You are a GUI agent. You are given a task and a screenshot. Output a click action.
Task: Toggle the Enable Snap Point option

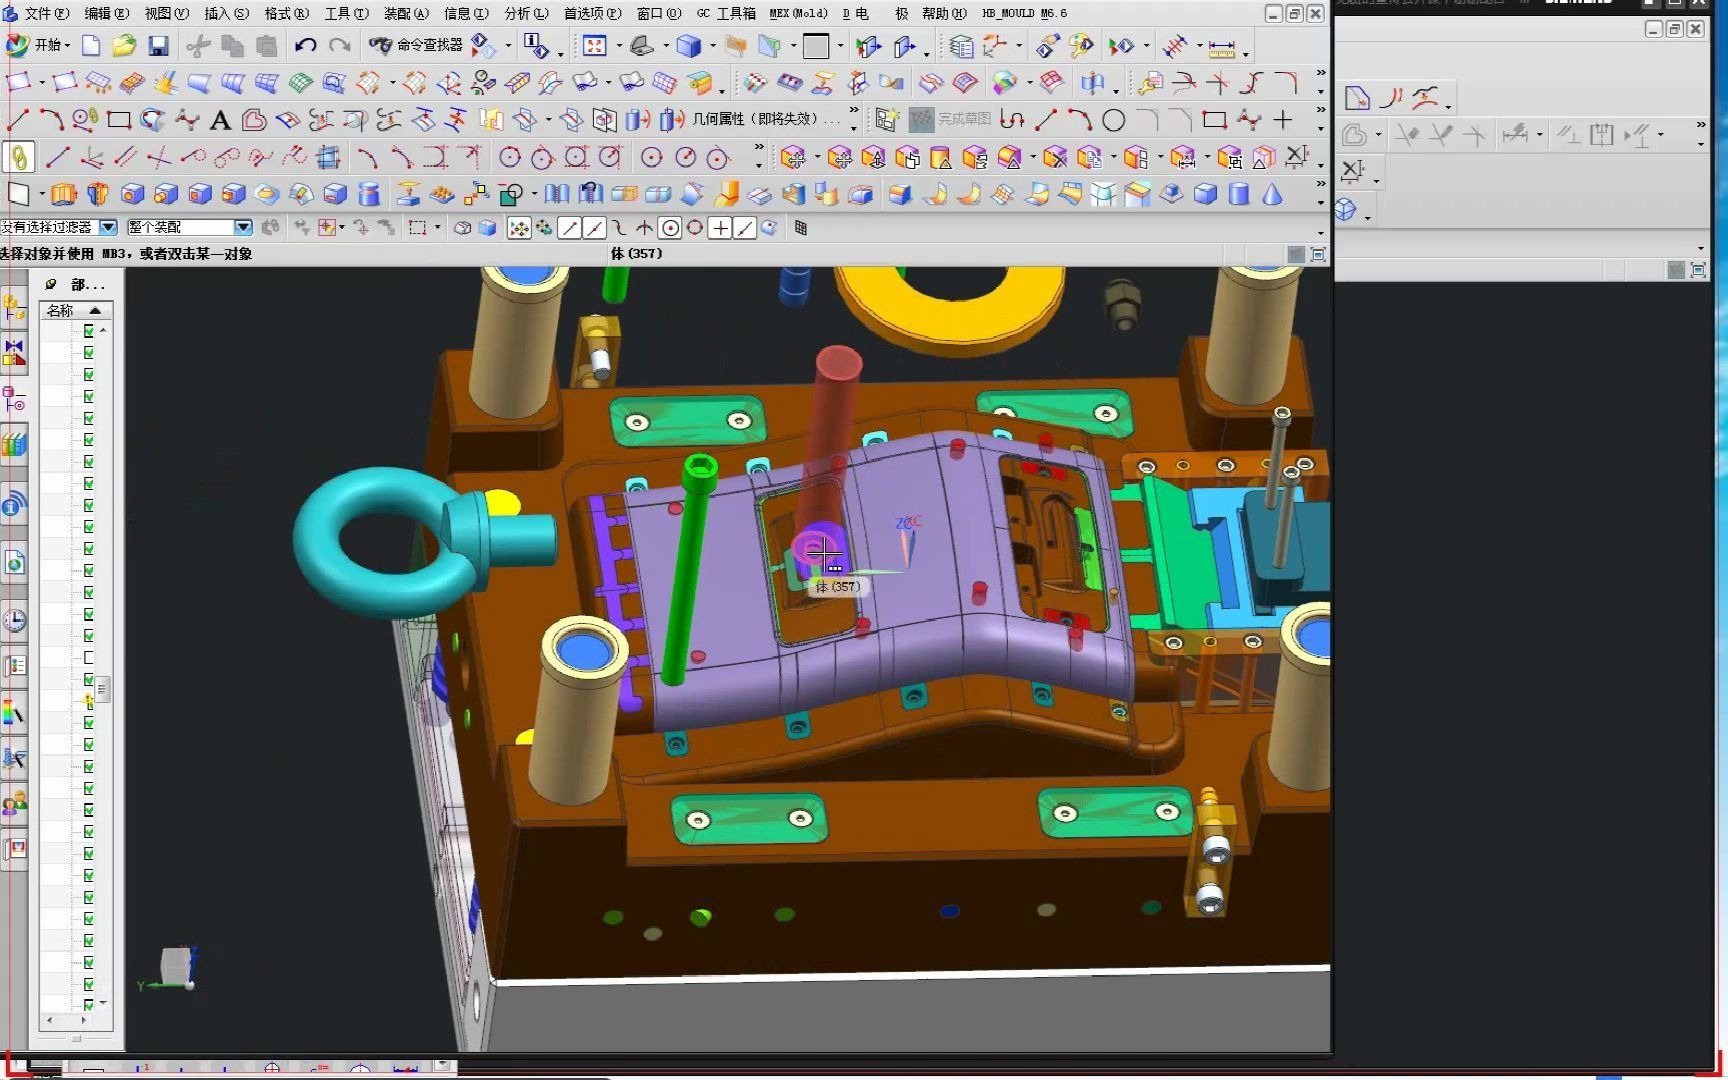point(519,228)
